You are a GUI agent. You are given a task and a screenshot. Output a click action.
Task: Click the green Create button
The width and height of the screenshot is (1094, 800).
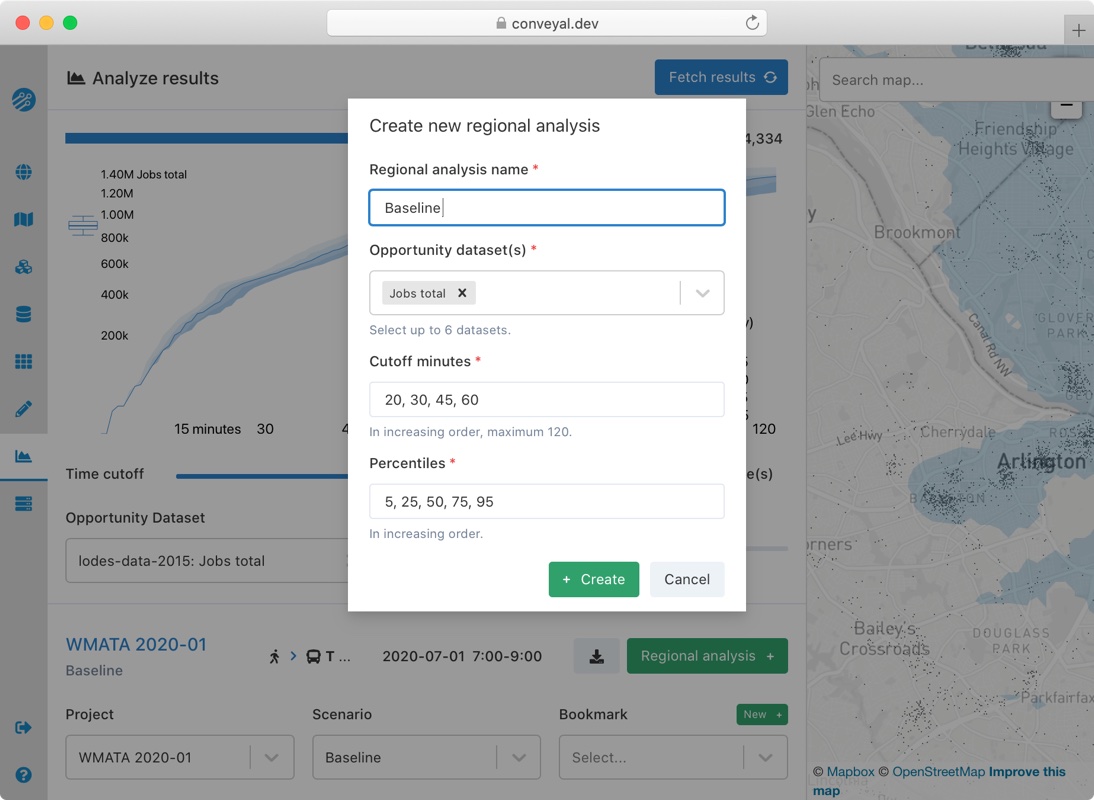pos(593,579)
